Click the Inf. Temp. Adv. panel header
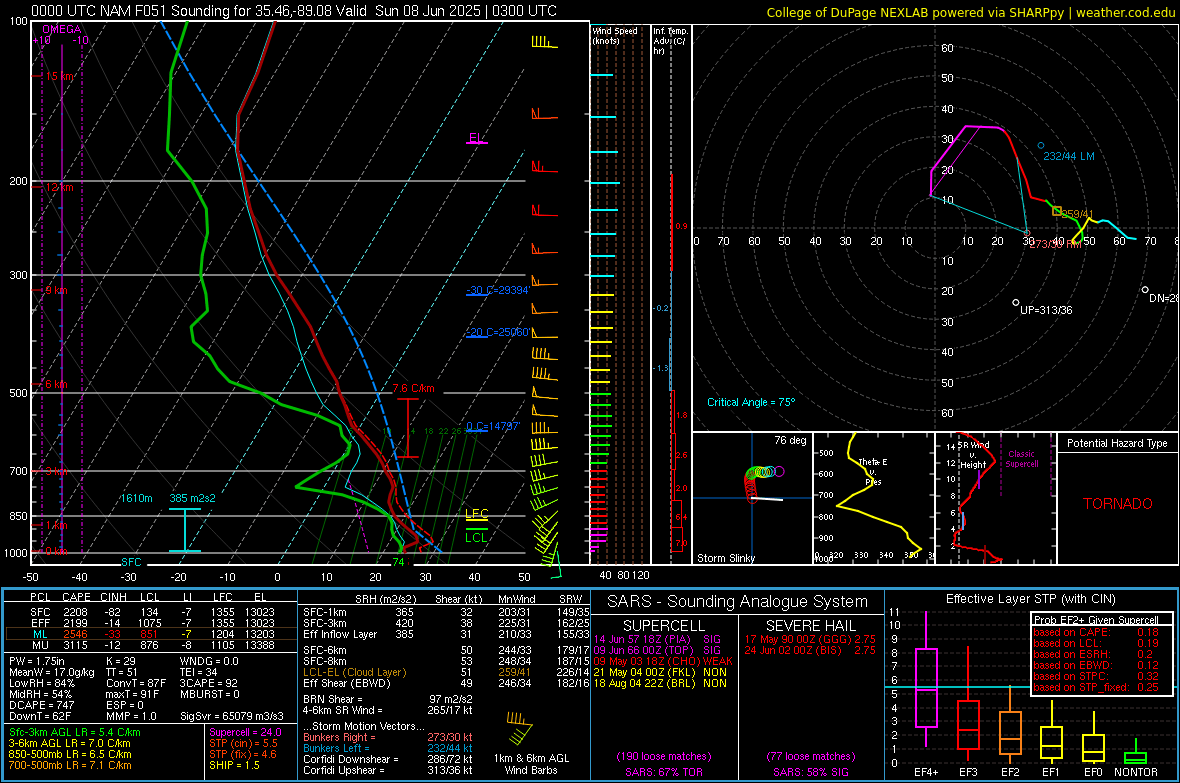 click(x=670, y=41)
